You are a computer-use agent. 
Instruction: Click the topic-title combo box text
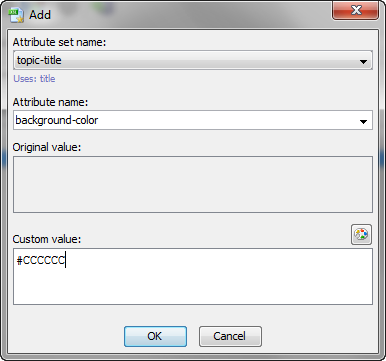pos(39,60)
